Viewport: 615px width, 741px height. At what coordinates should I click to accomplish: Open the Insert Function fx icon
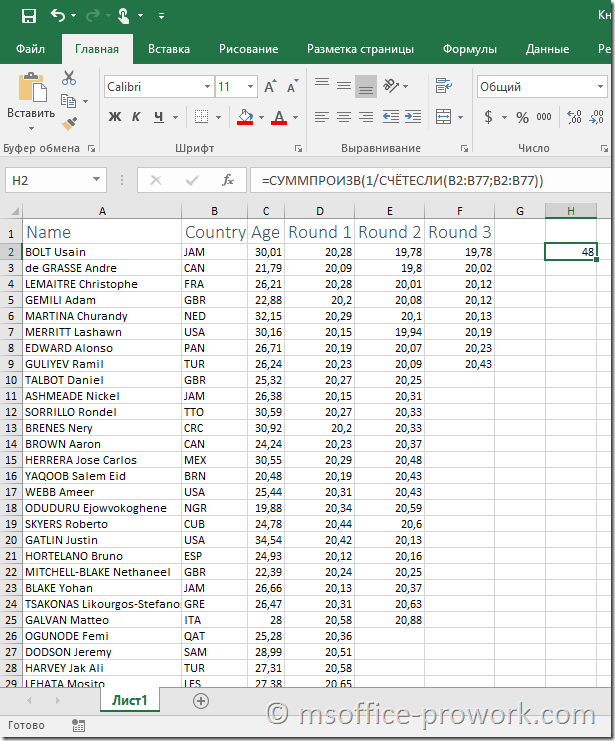228,181
